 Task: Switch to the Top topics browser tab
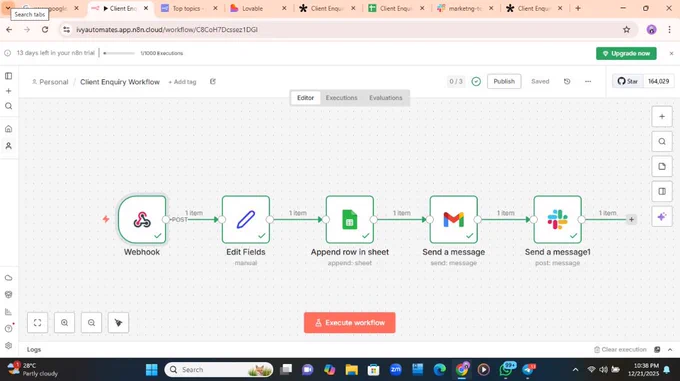coord(187,8)
